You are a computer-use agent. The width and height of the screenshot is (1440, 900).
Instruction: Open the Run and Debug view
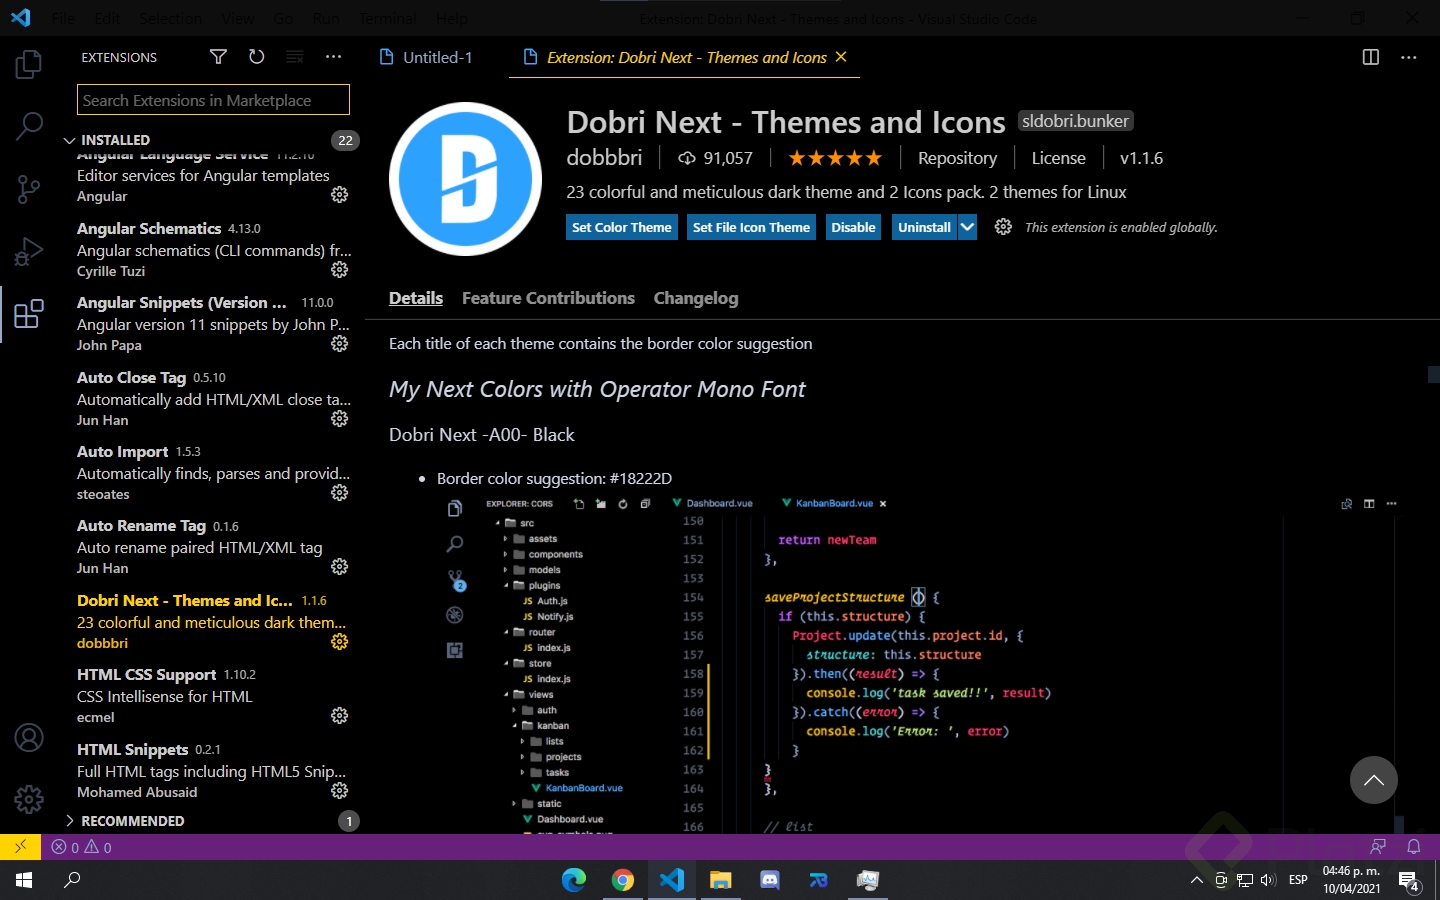(x=28, y=251)
